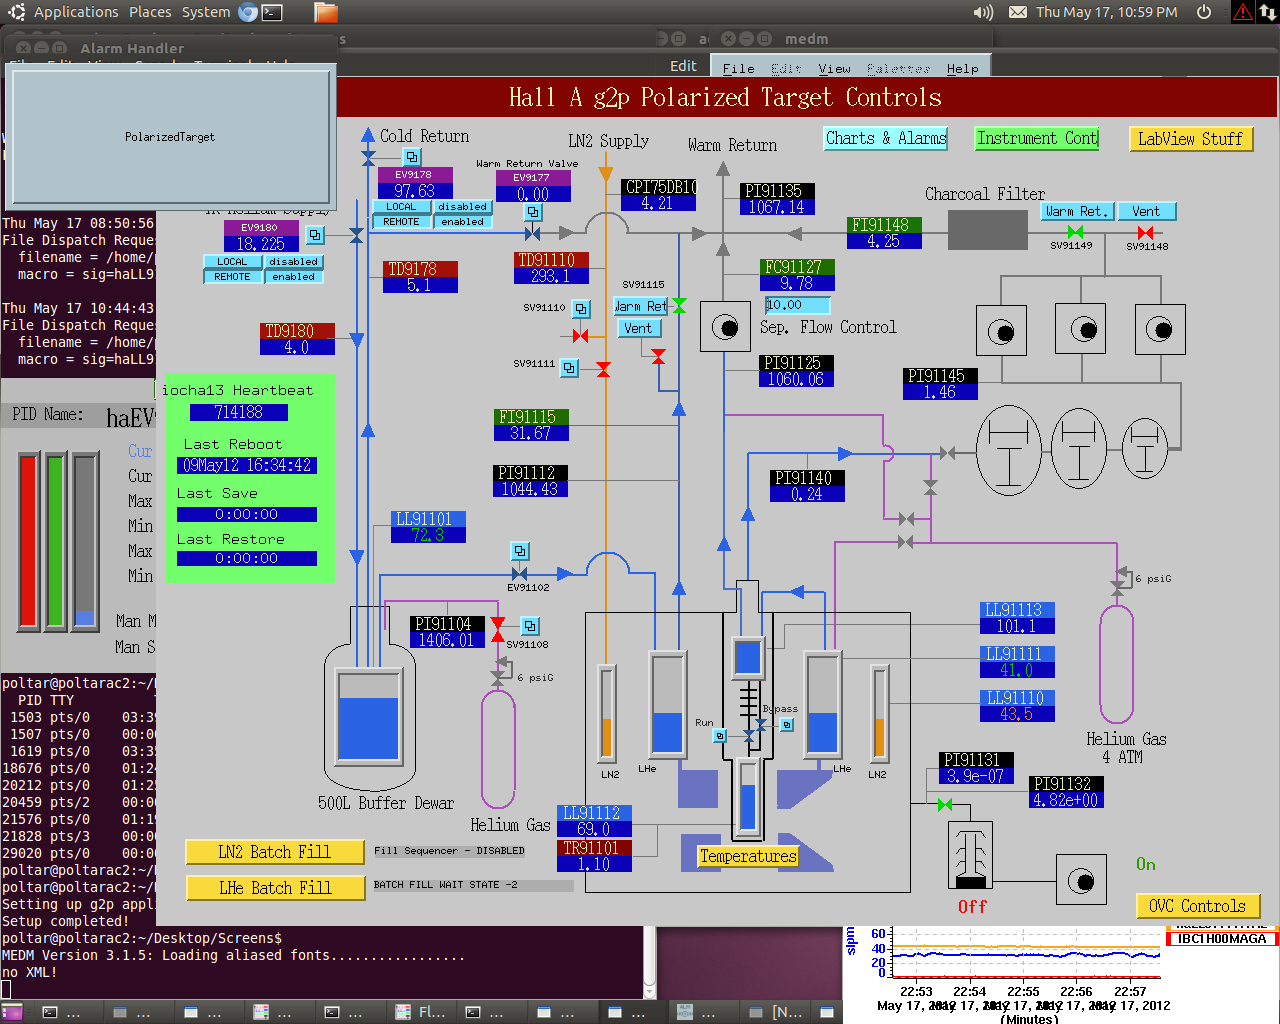This screenshot has width=1280, height=1024.
Task: Click the Run valve display icon
Action: click(x=719, y=736)
